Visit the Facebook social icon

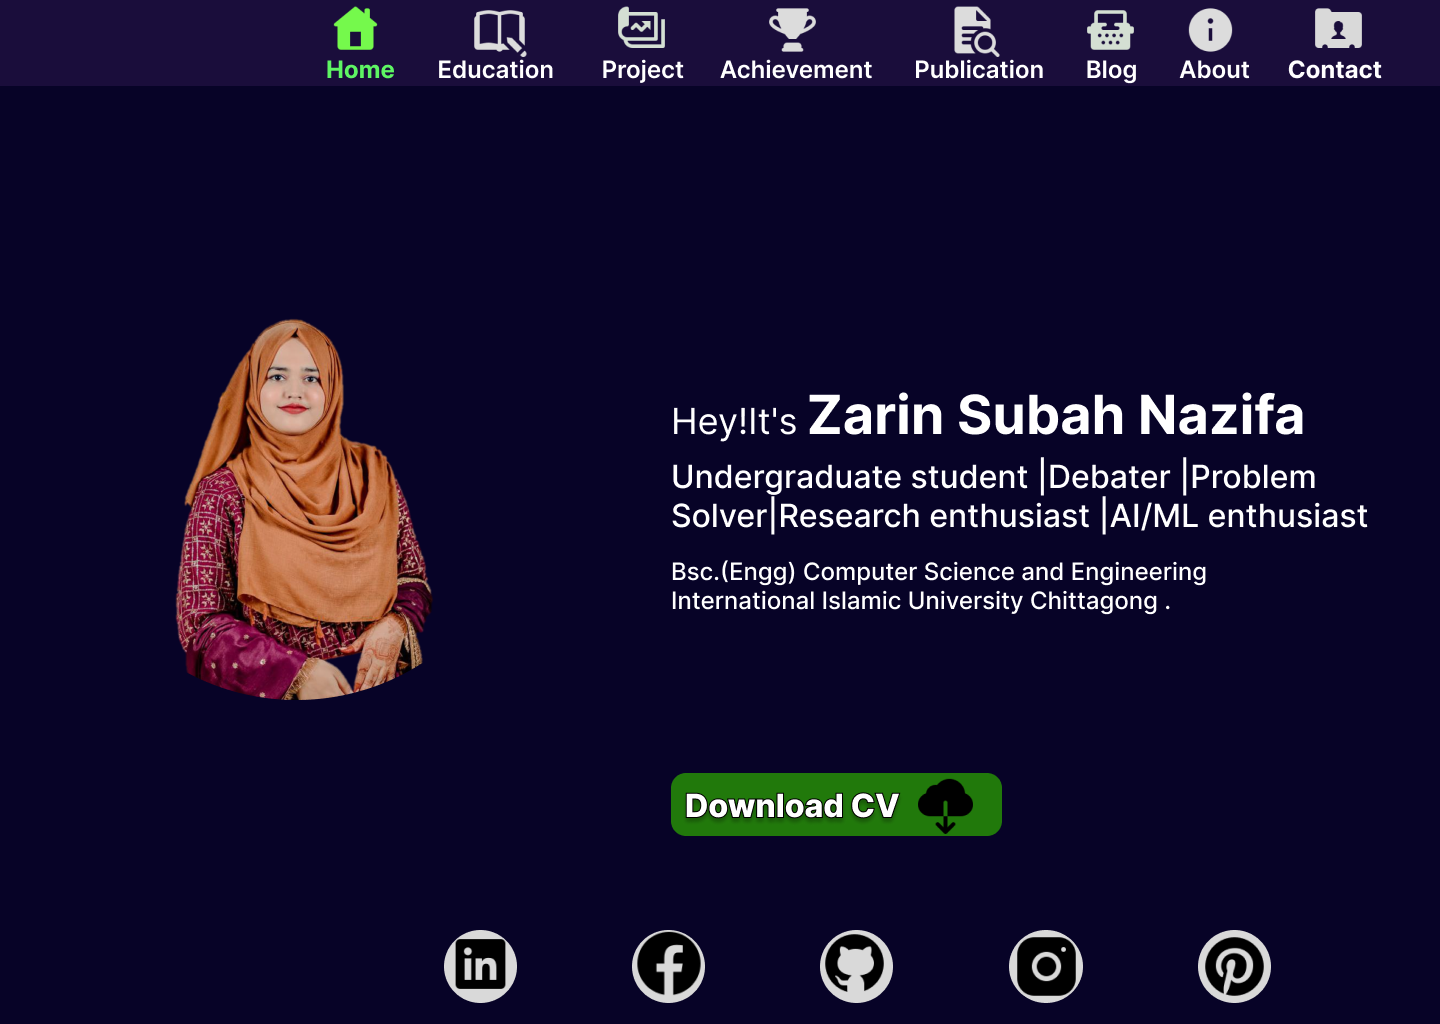[669, 966]
